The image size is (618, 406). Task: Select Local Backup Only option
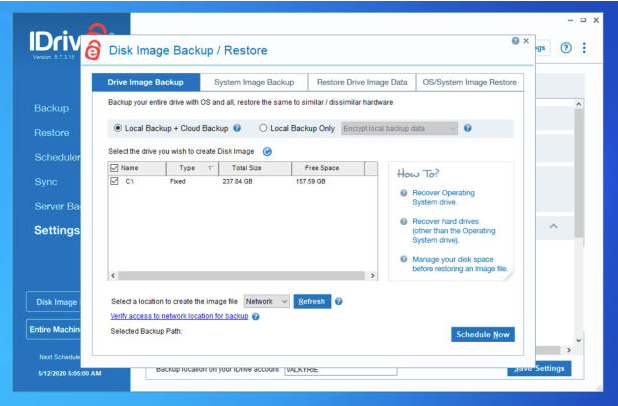263,128
